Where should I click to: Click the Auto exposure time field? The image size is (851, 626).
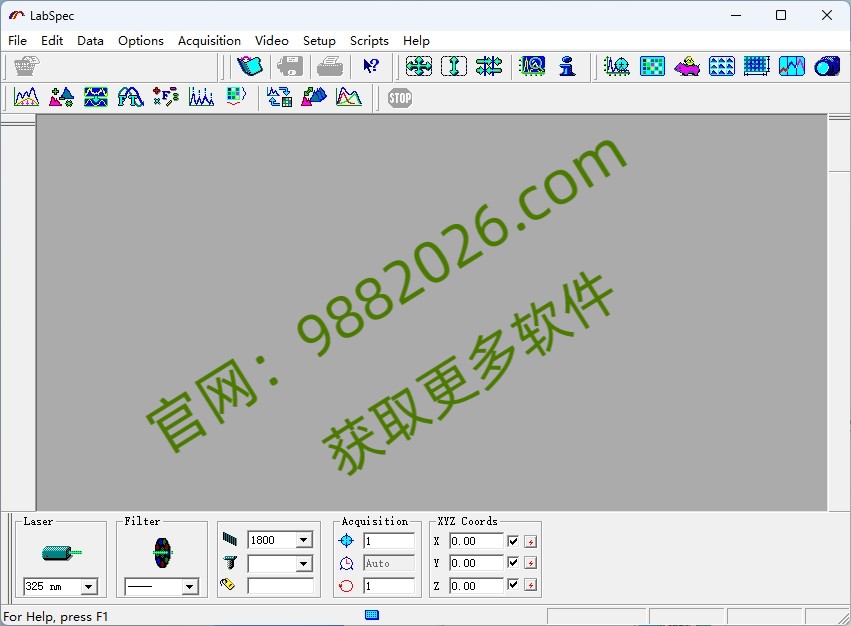click(389, 563)
